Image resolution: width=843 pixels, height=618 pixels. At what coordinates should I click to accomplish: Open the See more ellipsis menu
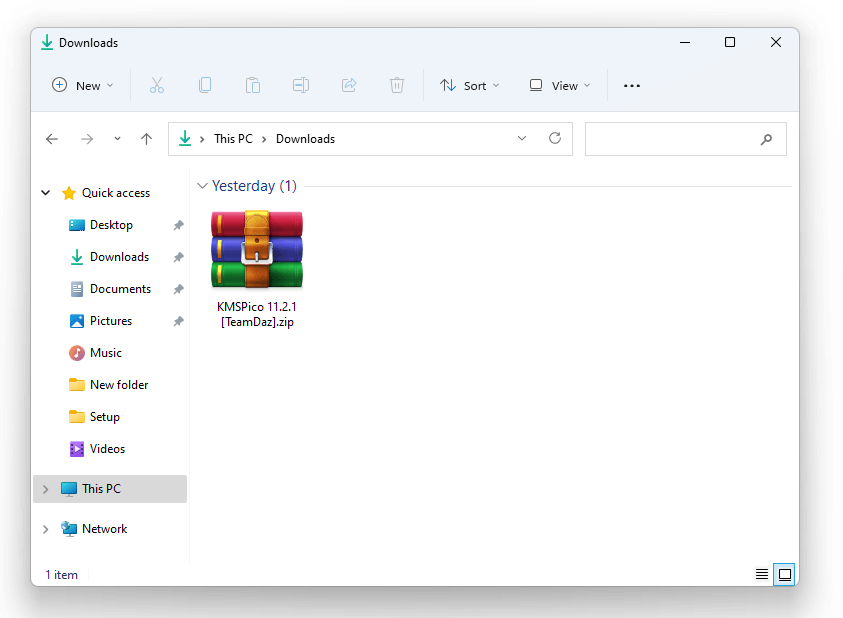(632, 86)
